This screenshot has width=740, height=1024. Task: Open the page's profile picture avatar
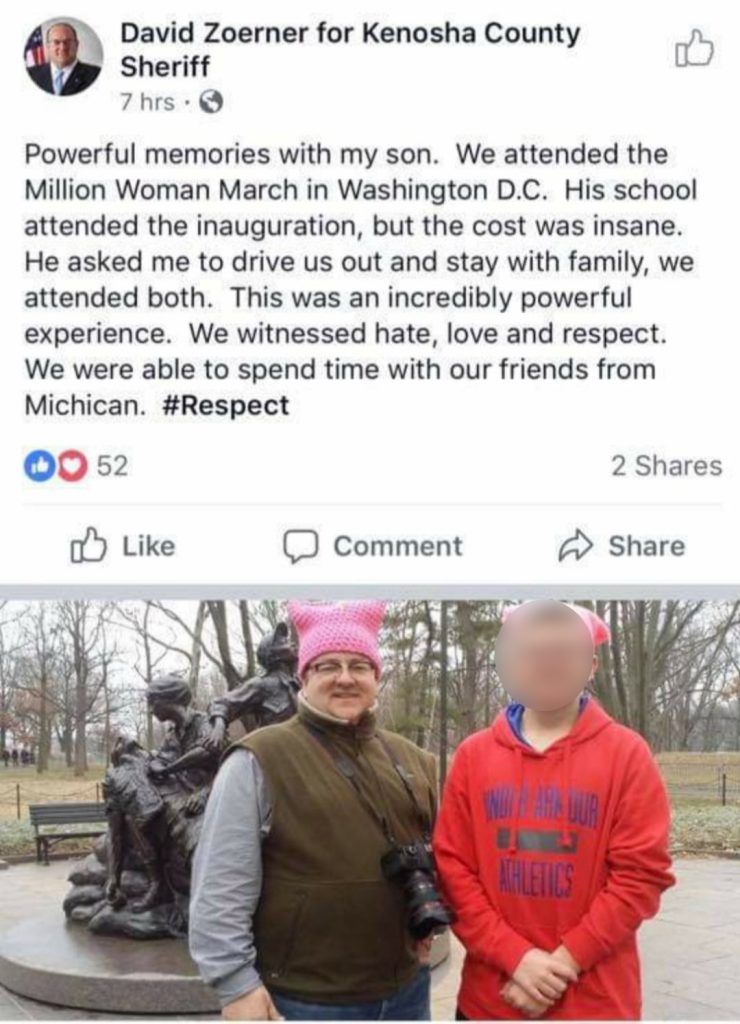click(x=64, y=57)
